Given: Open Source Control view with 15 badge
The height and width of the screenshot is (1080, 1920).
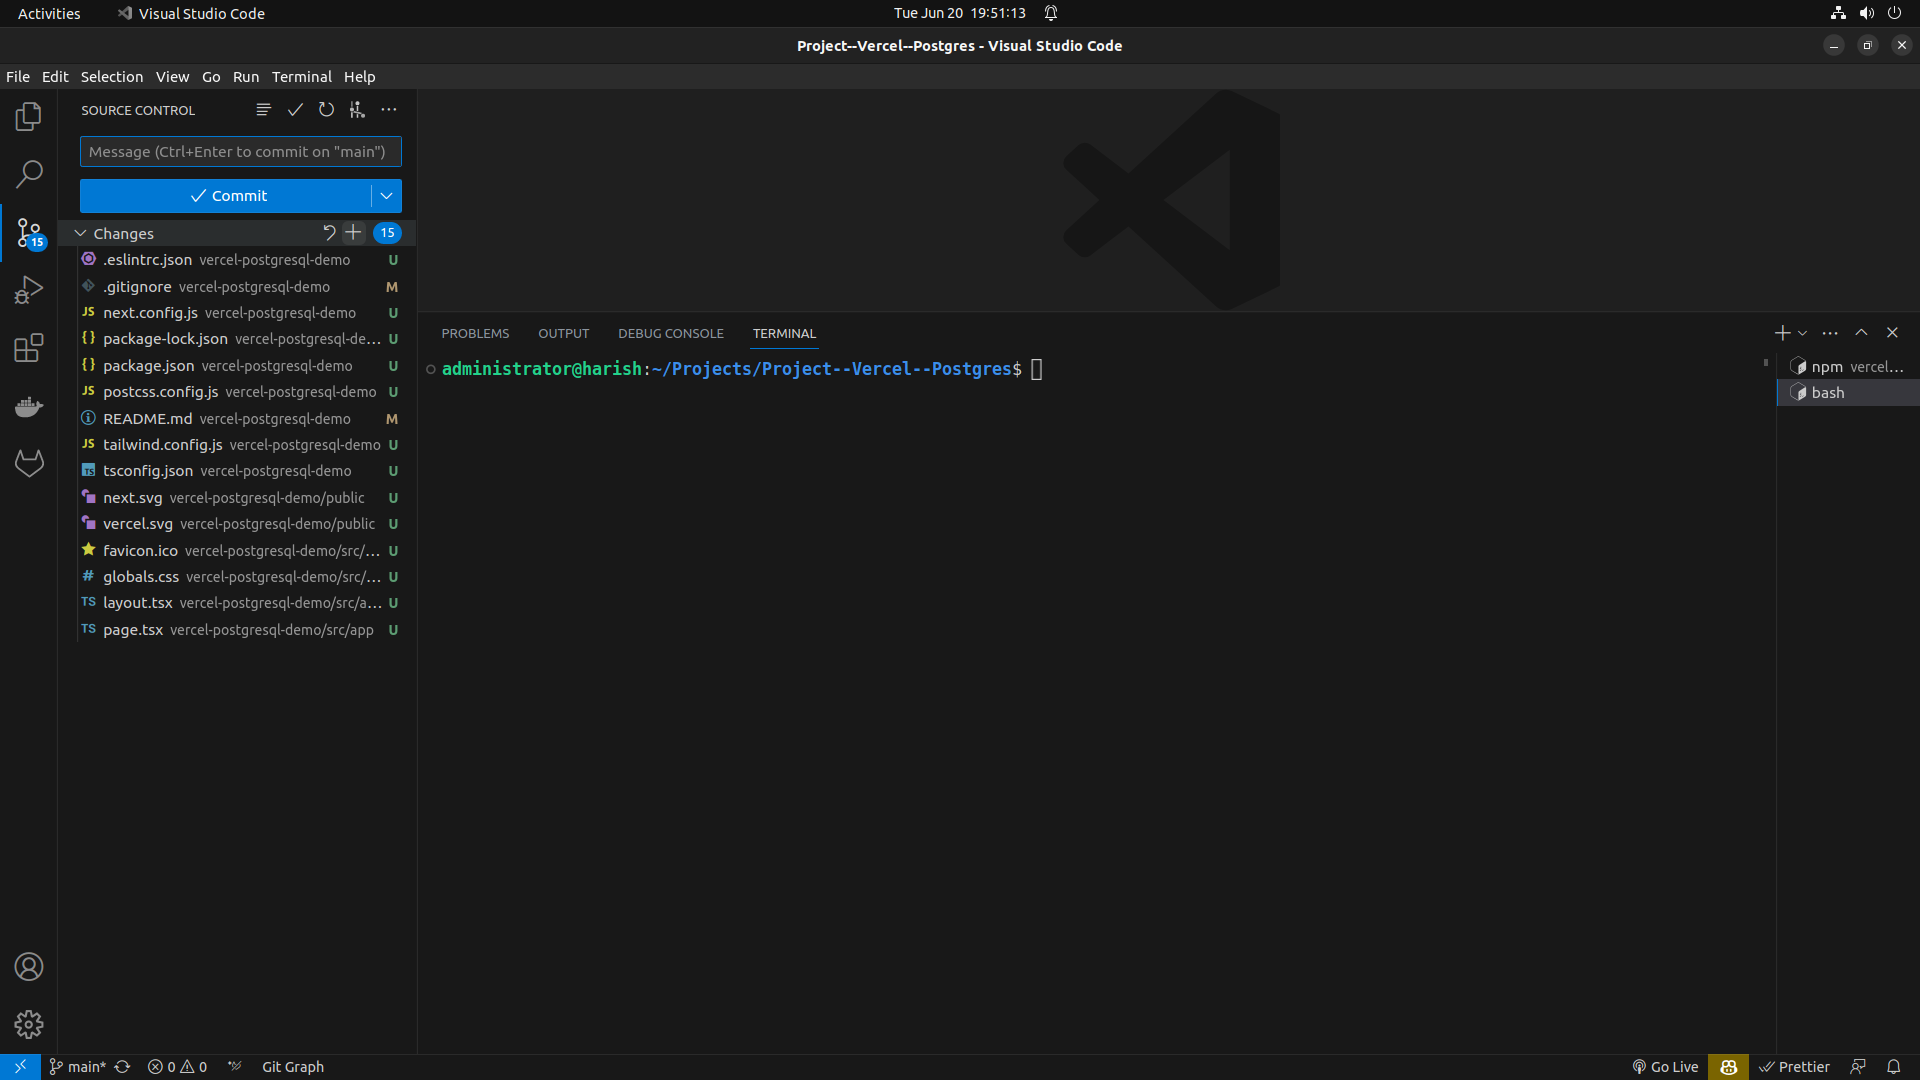Looking at the screenshot, I should click(29, 233).
